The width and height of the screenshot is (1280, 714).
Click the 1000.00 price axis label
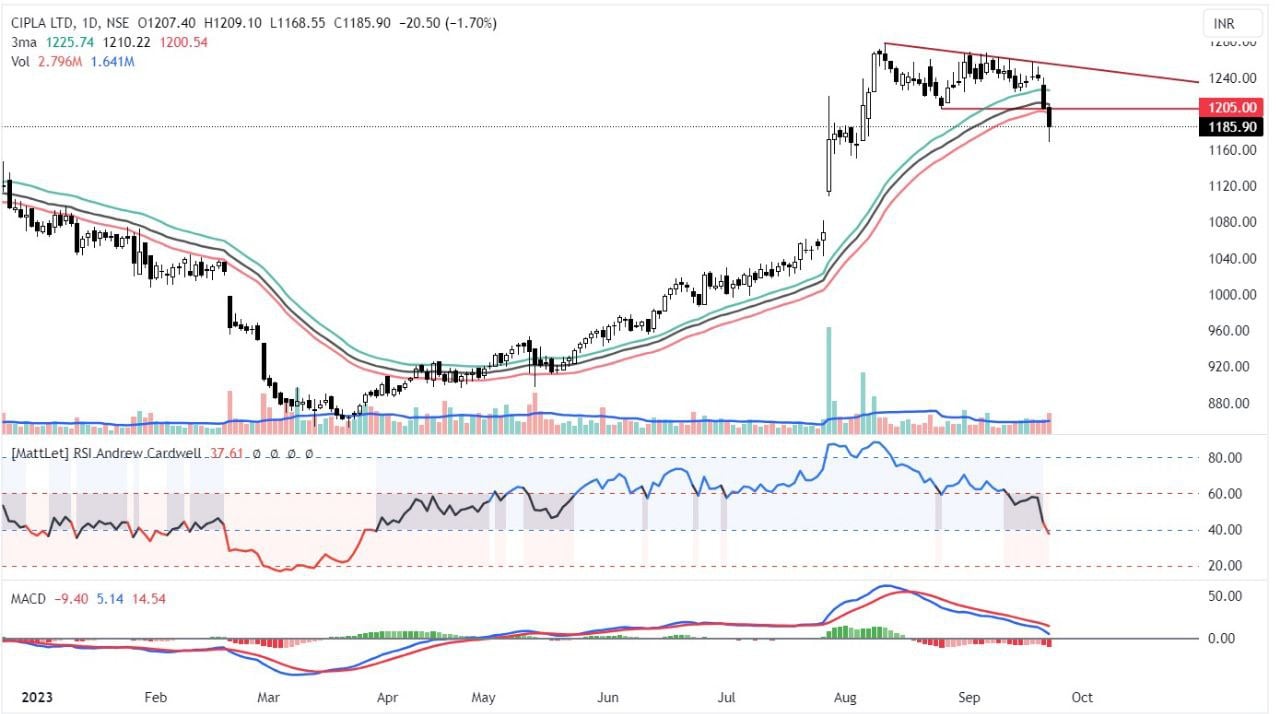tap(1232, 295)
